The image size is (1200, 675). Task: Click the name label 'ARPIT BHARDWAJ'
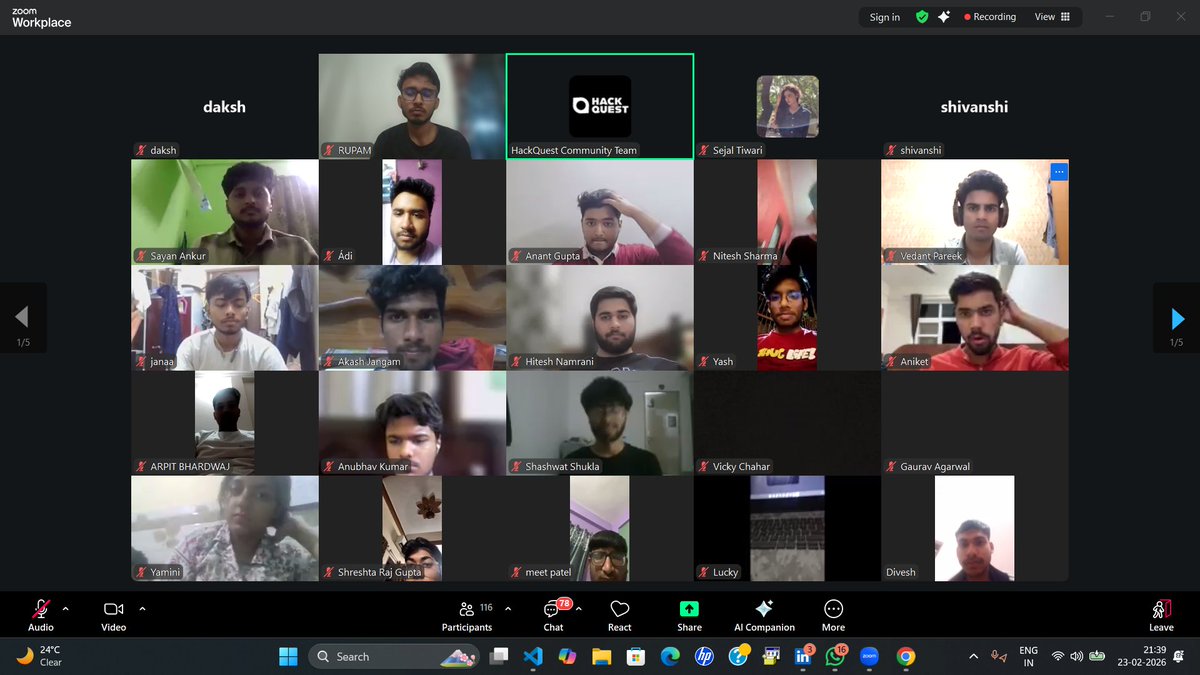[192, 466]
